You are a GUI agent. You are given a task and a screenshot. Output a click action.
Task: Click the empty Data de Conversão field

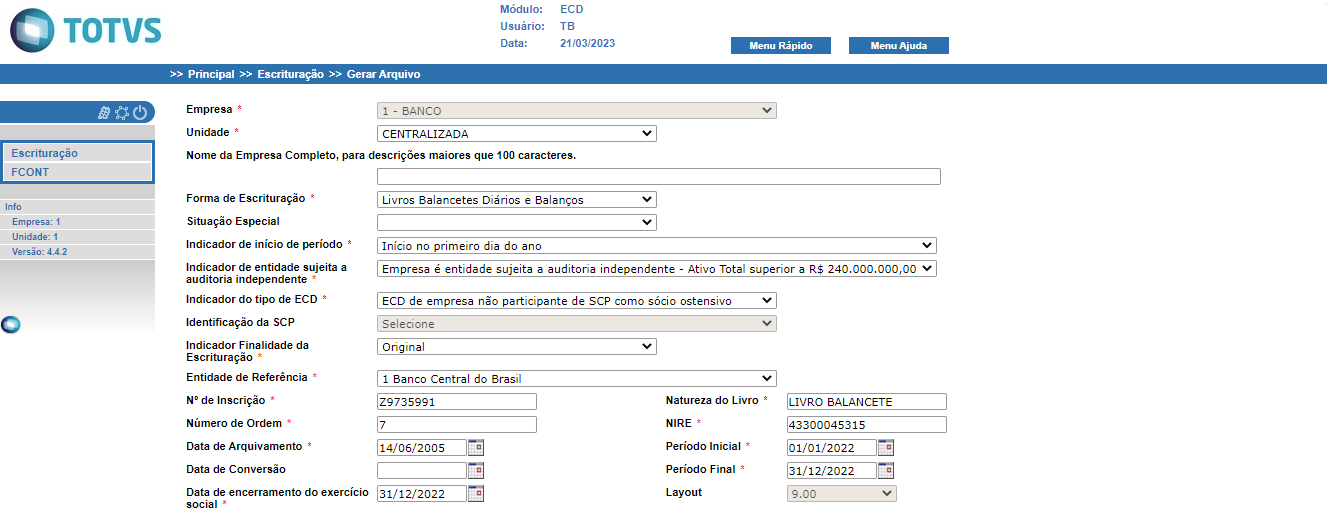click(422, 470)
